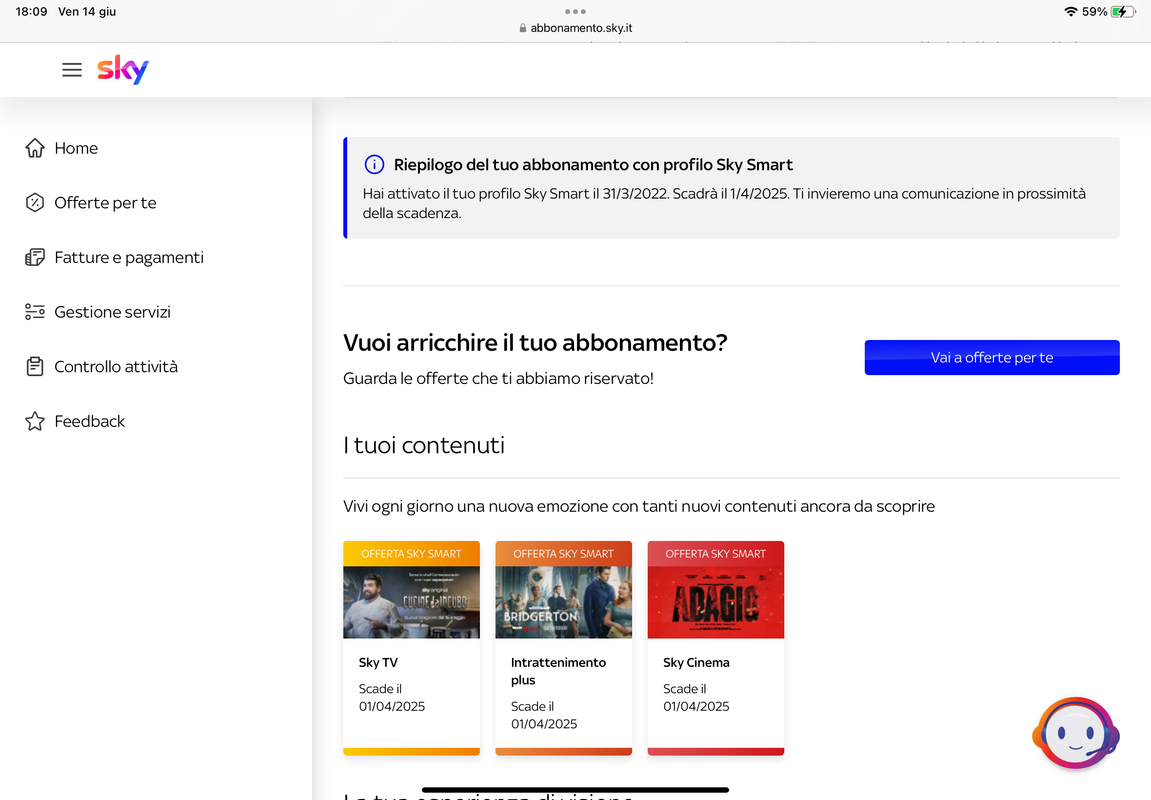
Task: Click Vuoi arricchire il tuo abbonamento heading
Action: 535,343
